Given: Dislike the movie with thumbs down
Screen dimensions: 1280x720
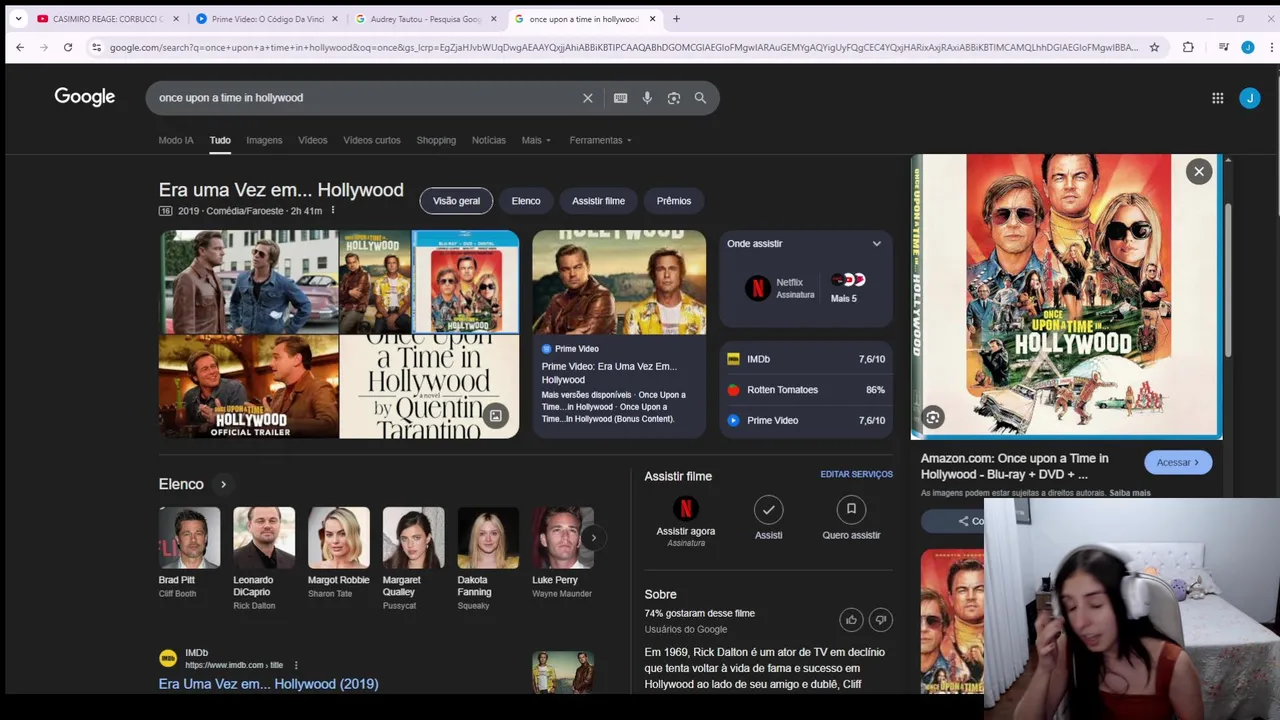Looking at the screenshot, I should [881, 620].
